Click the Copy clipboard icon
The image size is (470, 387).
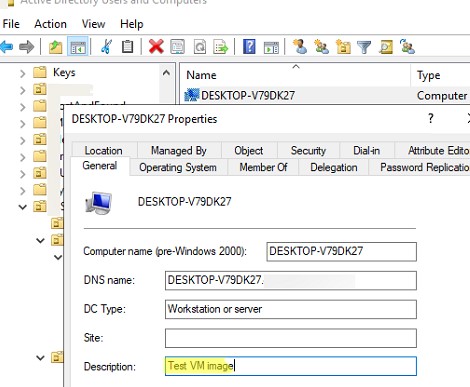tap(127, 47)
